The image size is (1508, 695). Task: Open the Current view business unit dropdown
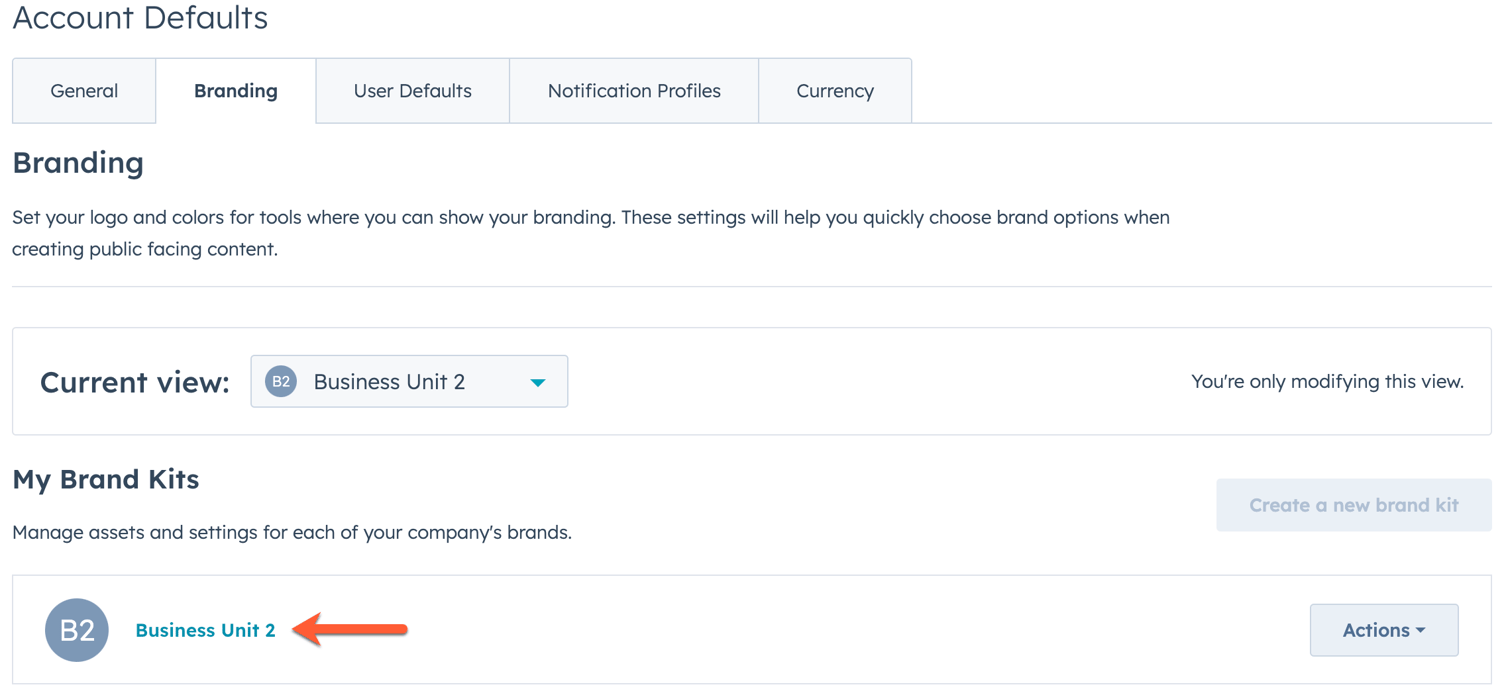pos(409,381)
